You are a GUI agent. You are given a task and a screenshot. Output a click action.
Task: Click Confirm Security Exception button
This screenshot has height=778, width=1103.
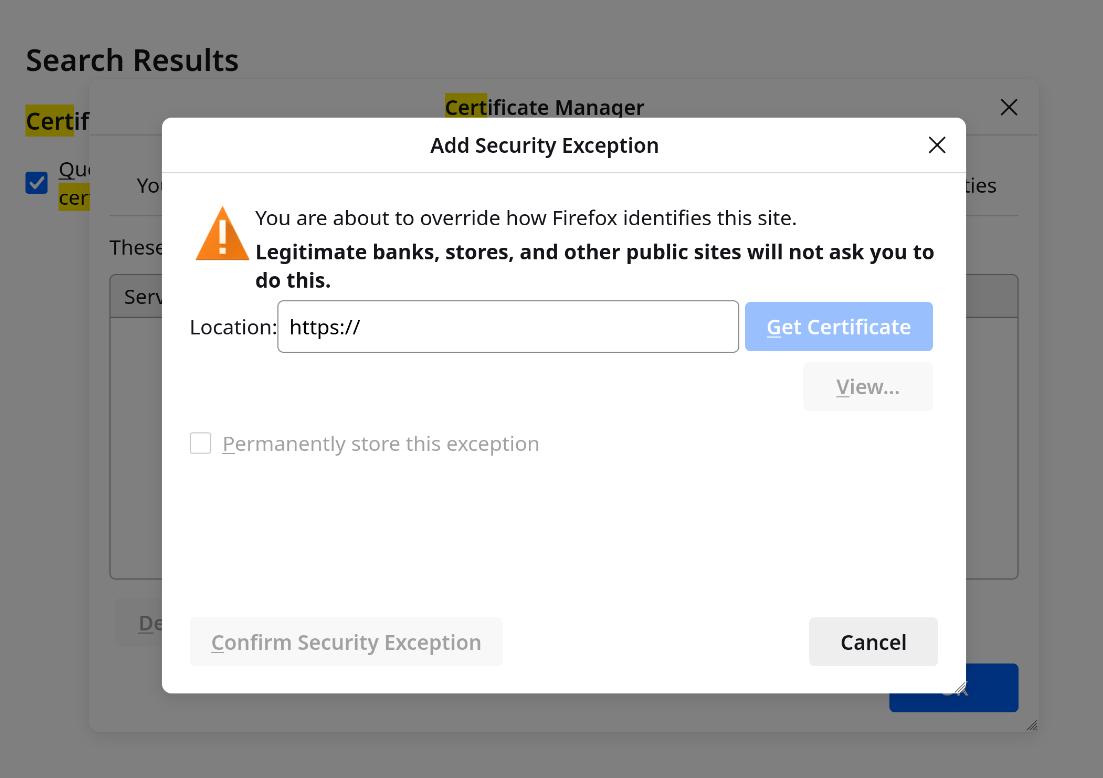[x=346, y=642]
